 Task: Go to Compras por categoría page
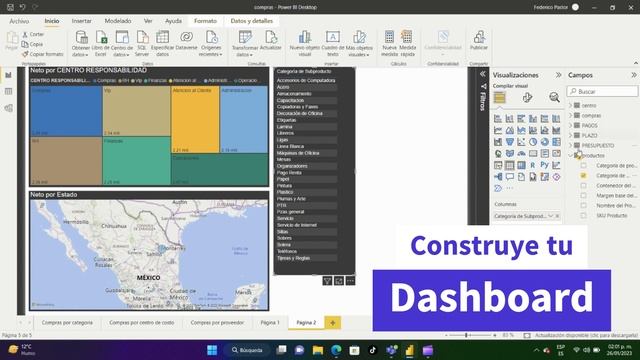point(67,322)
